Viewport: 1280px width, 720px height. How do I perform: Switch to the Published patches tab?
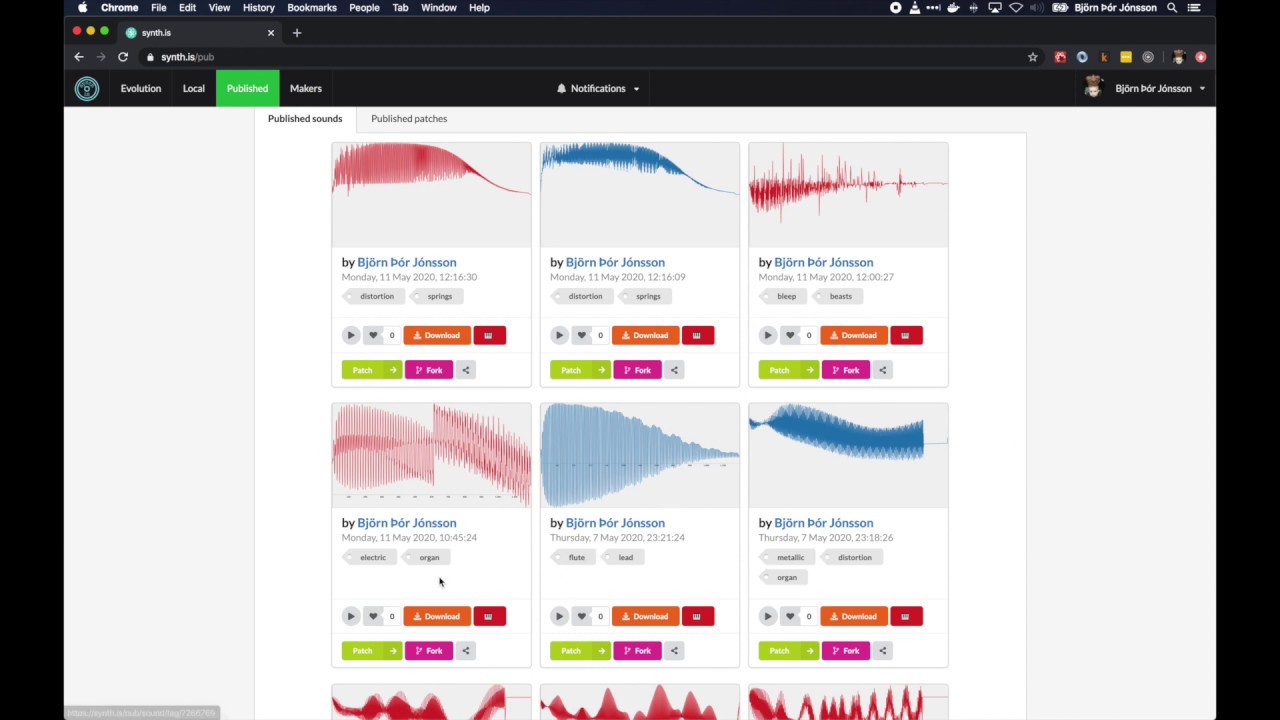409,119
